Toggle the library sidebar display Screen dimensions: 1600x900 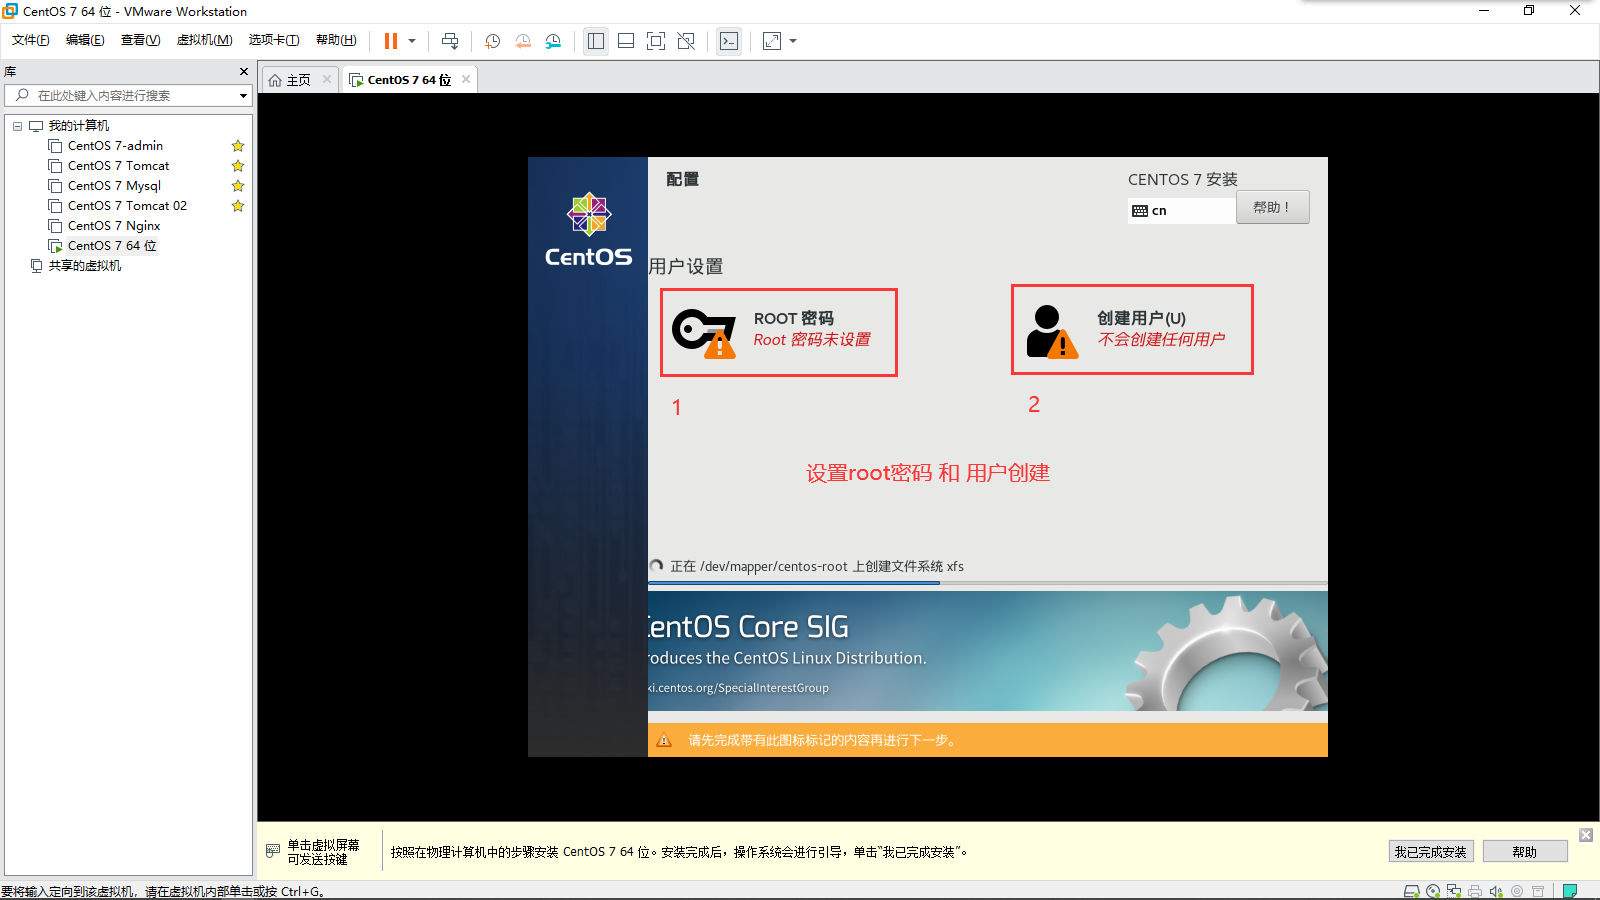596,41
